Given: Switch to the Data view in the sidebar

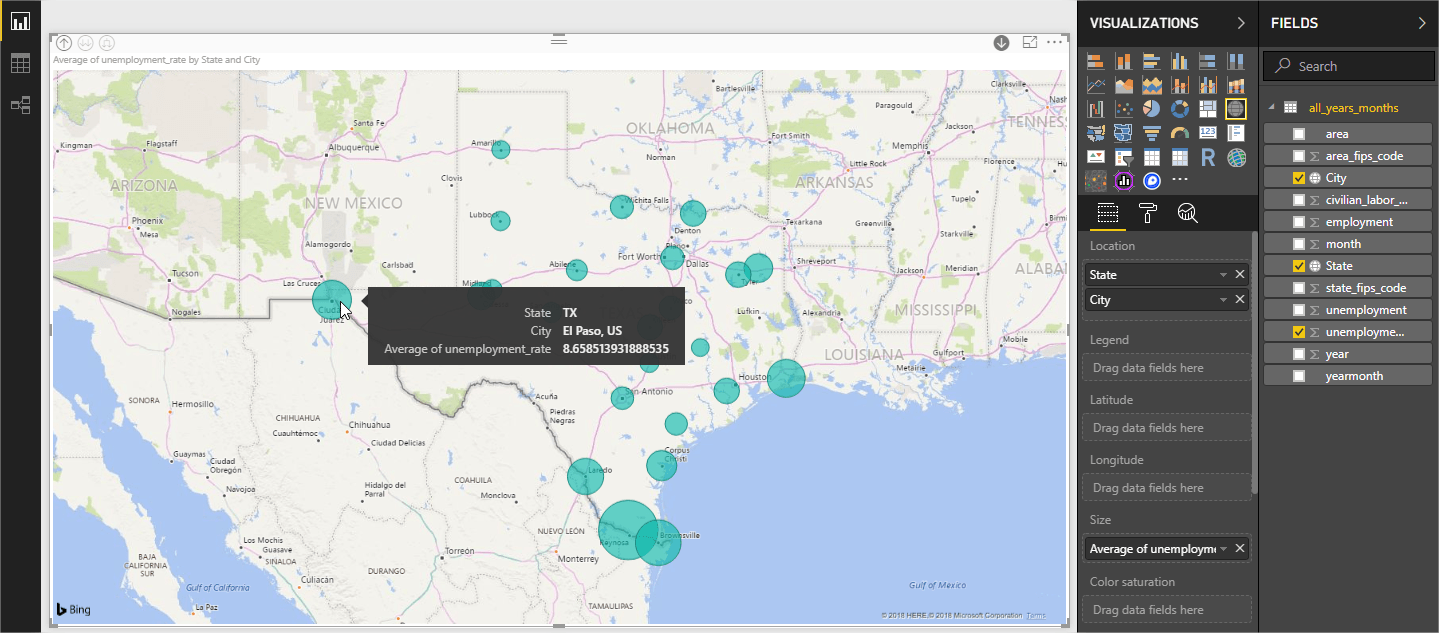Looking at the screenshot, I should coord(20,63).
